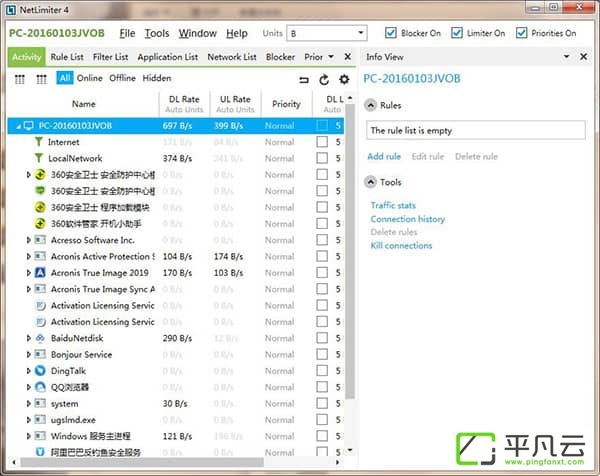The height and width of the screenshot is (476, 600).
Task: Collapse the Tools section in Info View
Action: (x=370, y=182)
